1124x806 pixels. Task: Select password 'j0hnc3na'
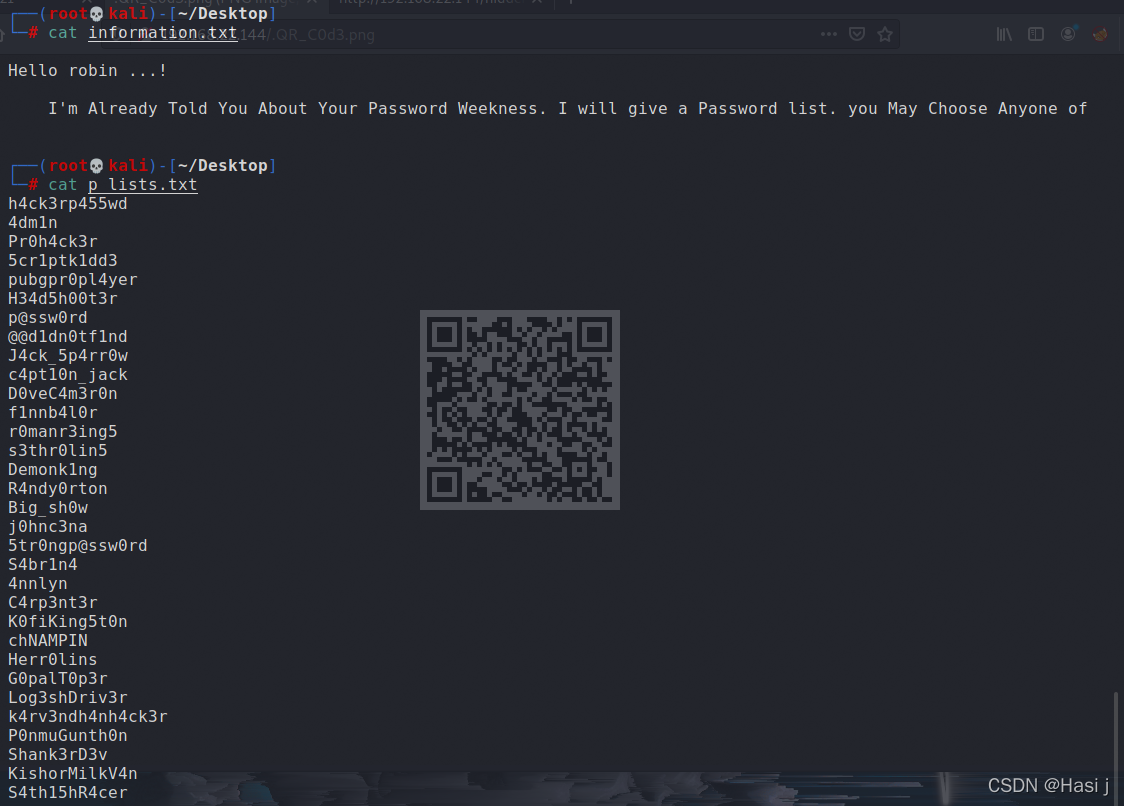click(47, 527)
